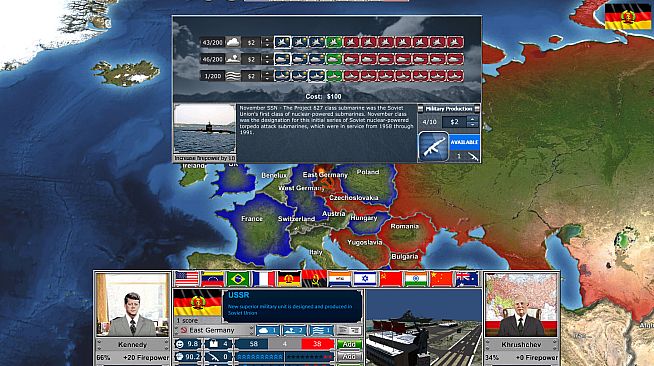
Task: Select the Australia flag
Action: click(x=467, y=279)
